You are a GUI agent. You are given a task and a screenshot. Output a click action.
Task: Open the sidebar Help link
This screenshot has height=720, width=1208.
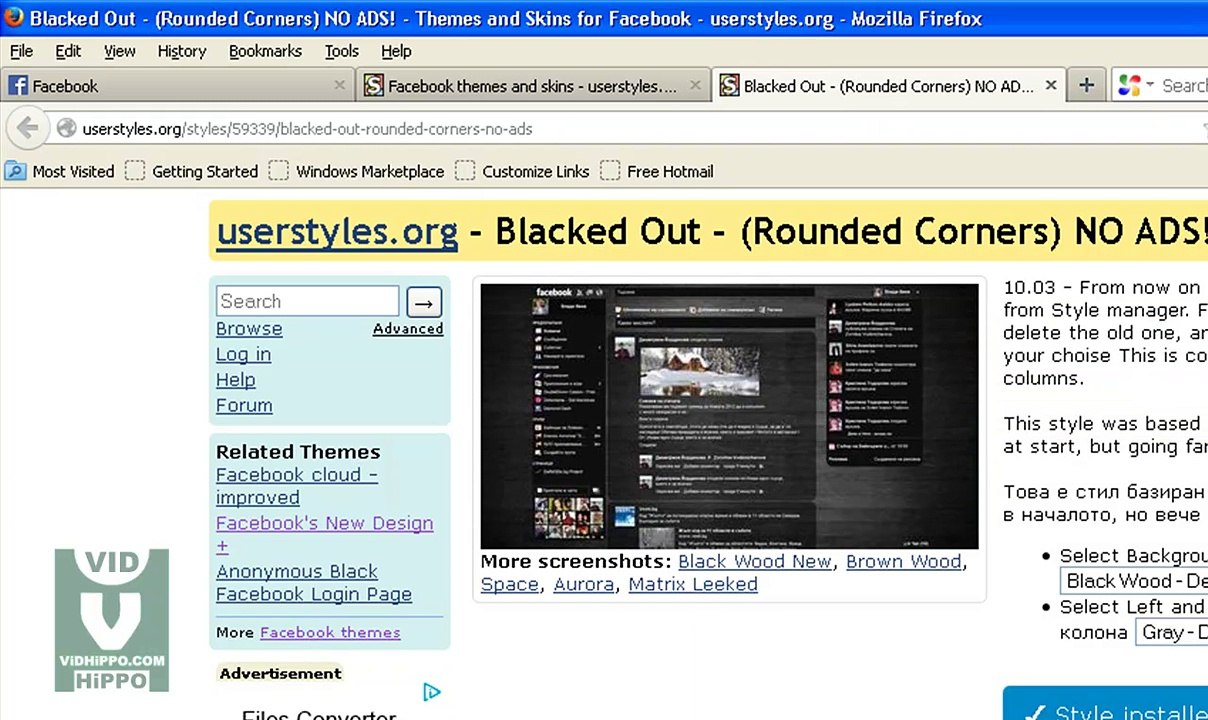pos(235,380)
